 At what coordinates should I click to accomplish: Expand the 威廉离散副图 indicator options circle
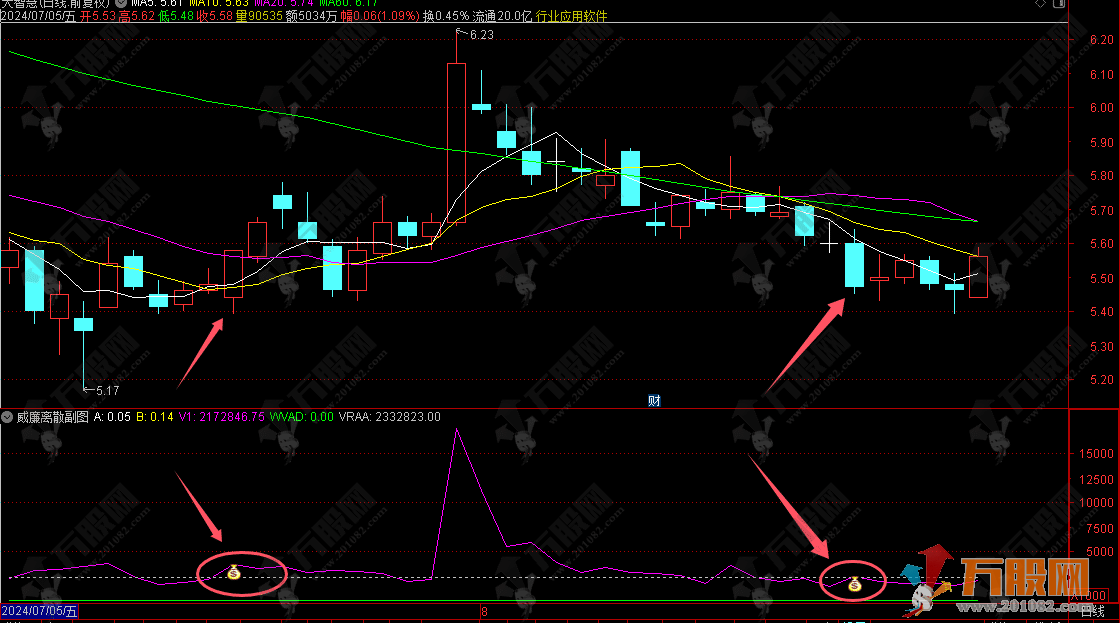[x=7, y=417]
